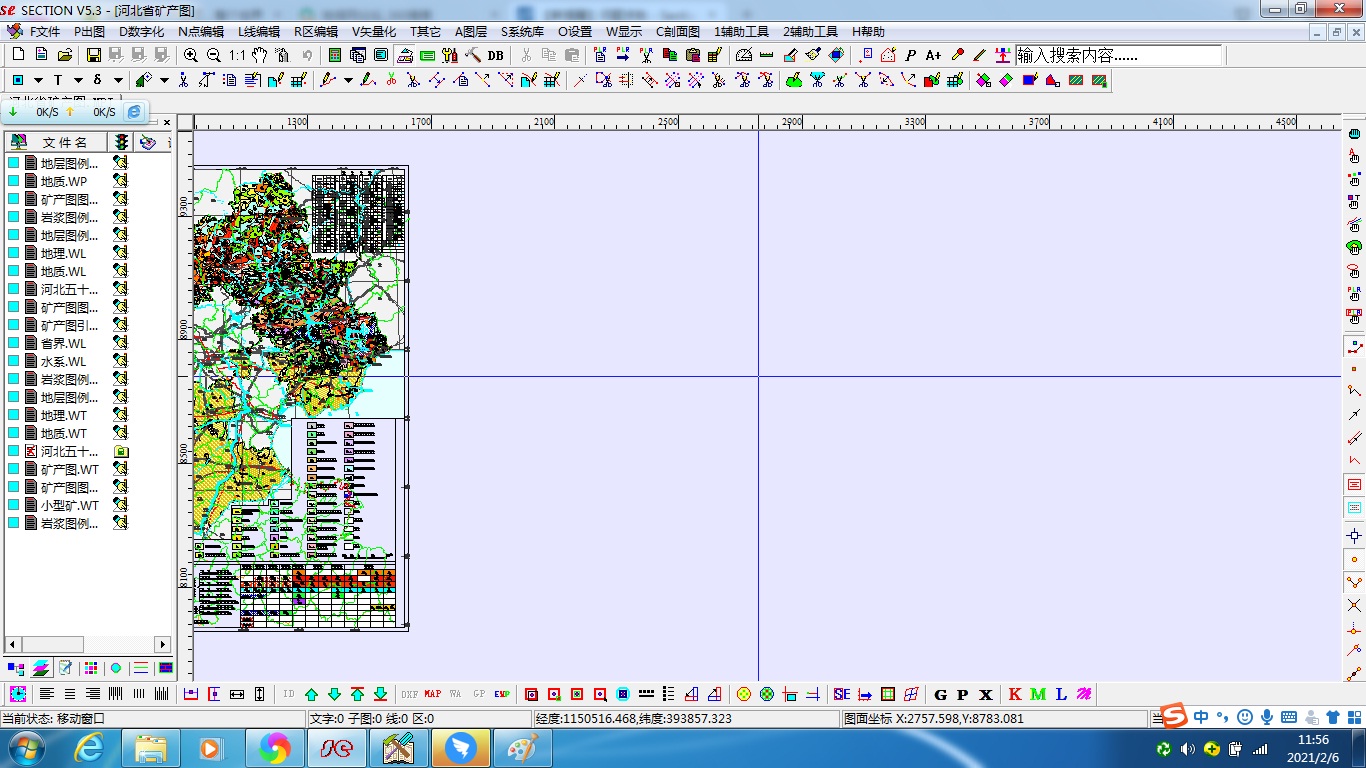1366x768 pixels.
Task: Expand dropdown beside the green point edit tool
Action: [x=164, y=80]
